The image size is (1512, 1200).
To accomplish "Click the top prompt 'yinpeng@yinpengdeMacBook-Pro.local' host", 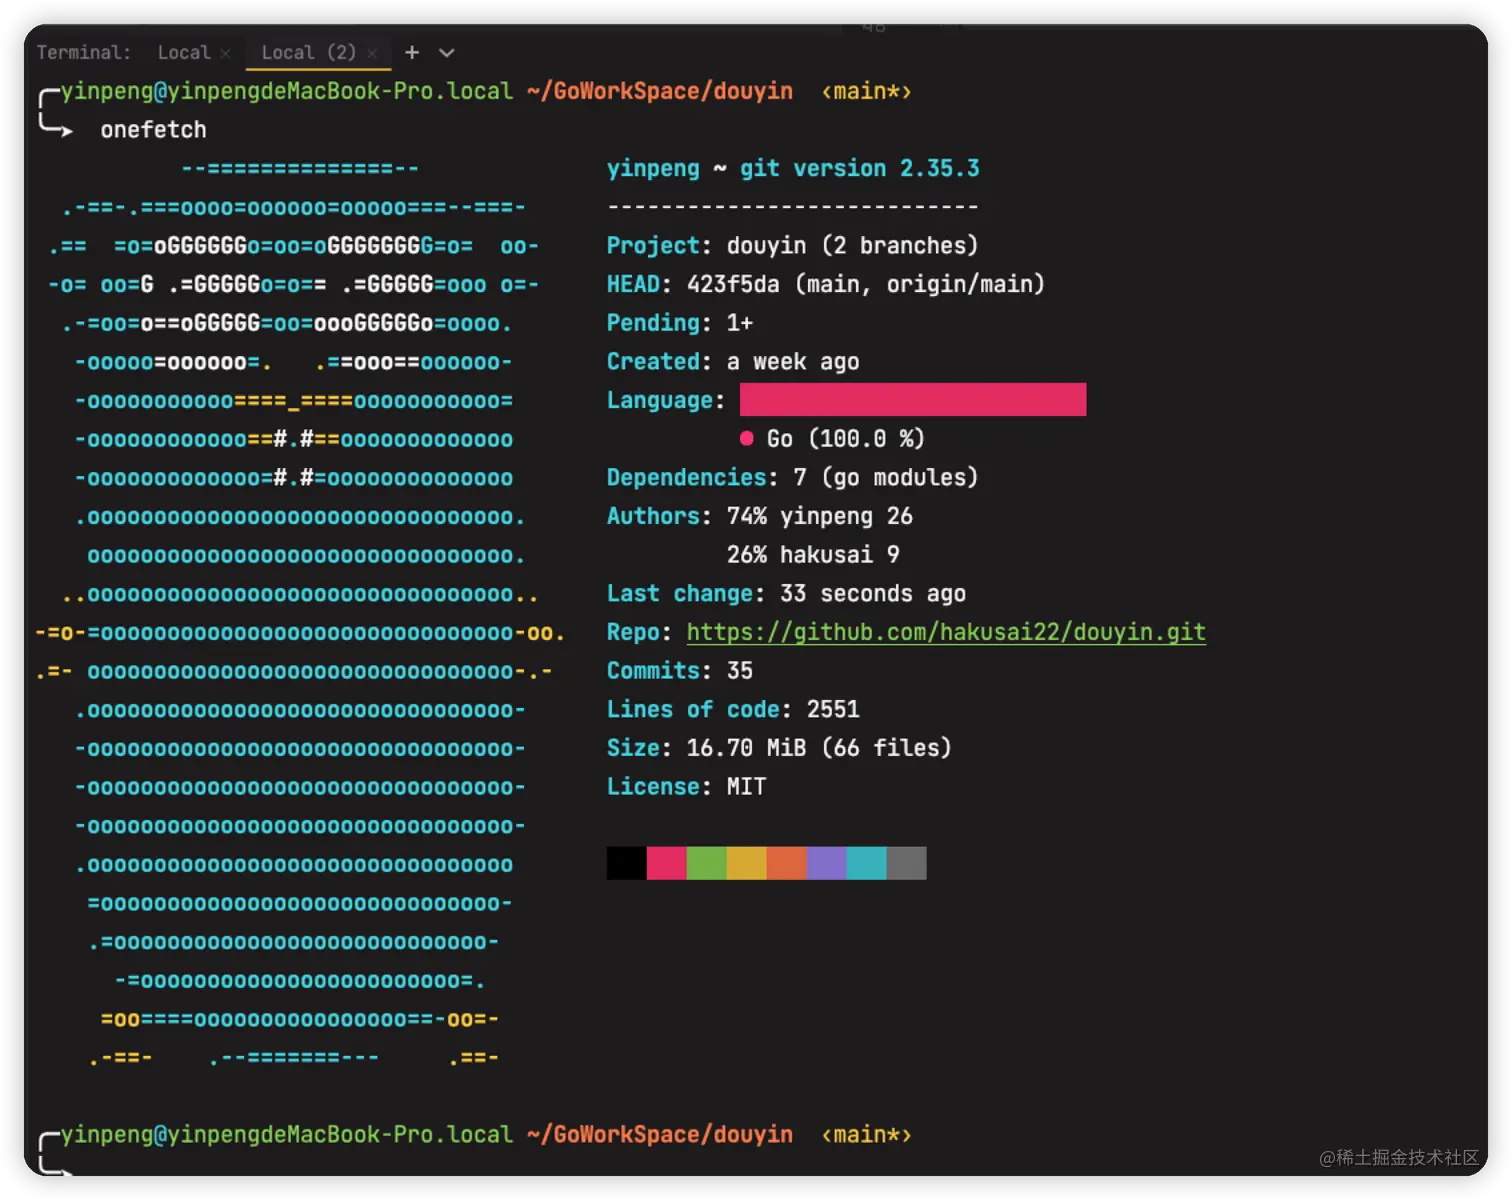I will (x=287, y=91).
